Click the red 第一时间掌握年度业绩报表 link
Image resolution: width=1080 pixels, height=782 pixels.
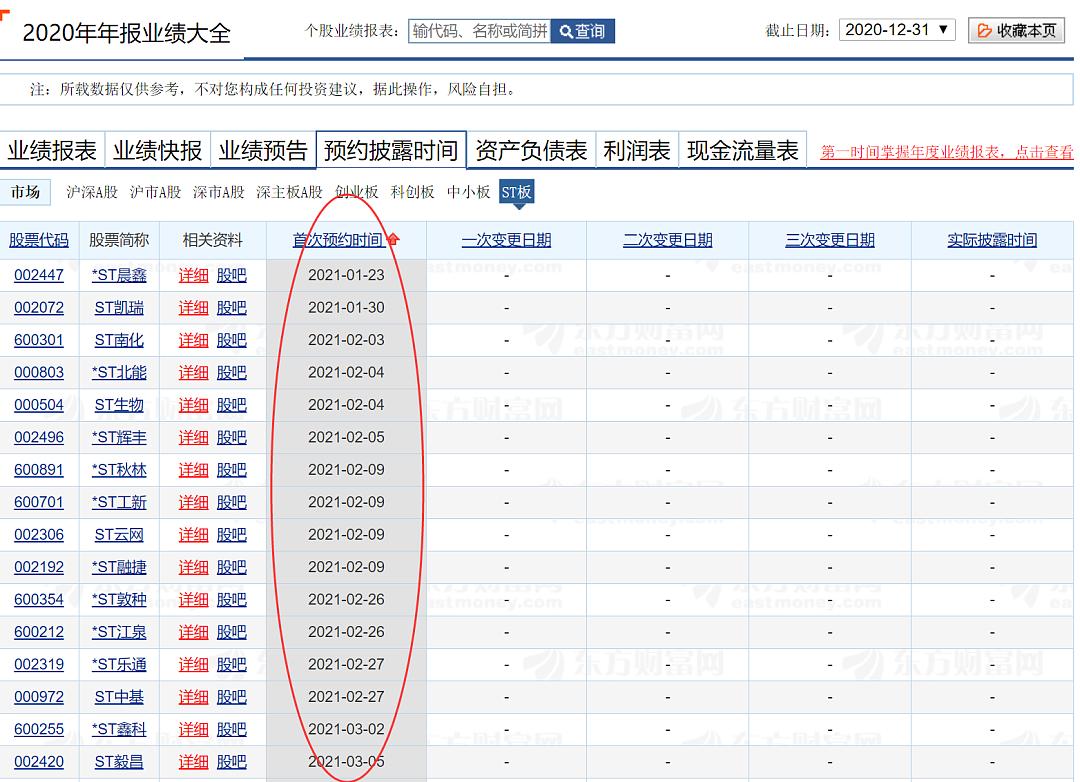[946, 152]
